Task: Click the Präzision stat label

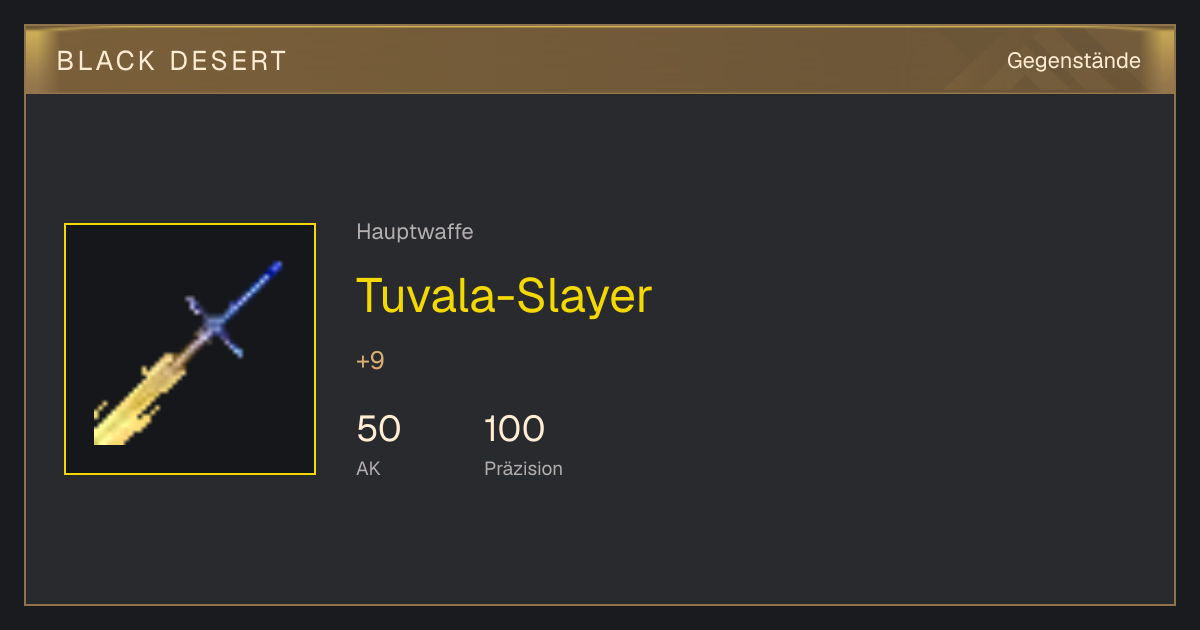Action: click(x=523, y=468)
